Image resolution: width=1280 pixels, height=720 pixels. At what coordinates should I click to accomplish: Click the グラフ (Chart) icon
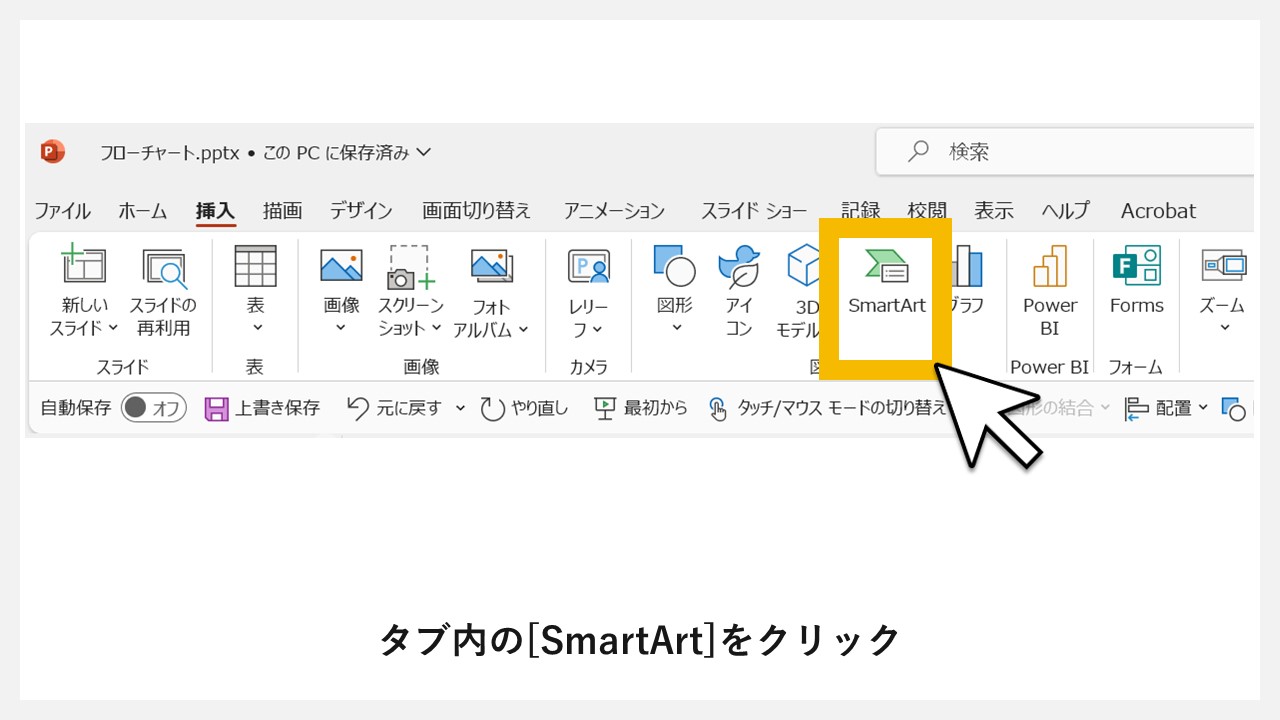point(967,280)
